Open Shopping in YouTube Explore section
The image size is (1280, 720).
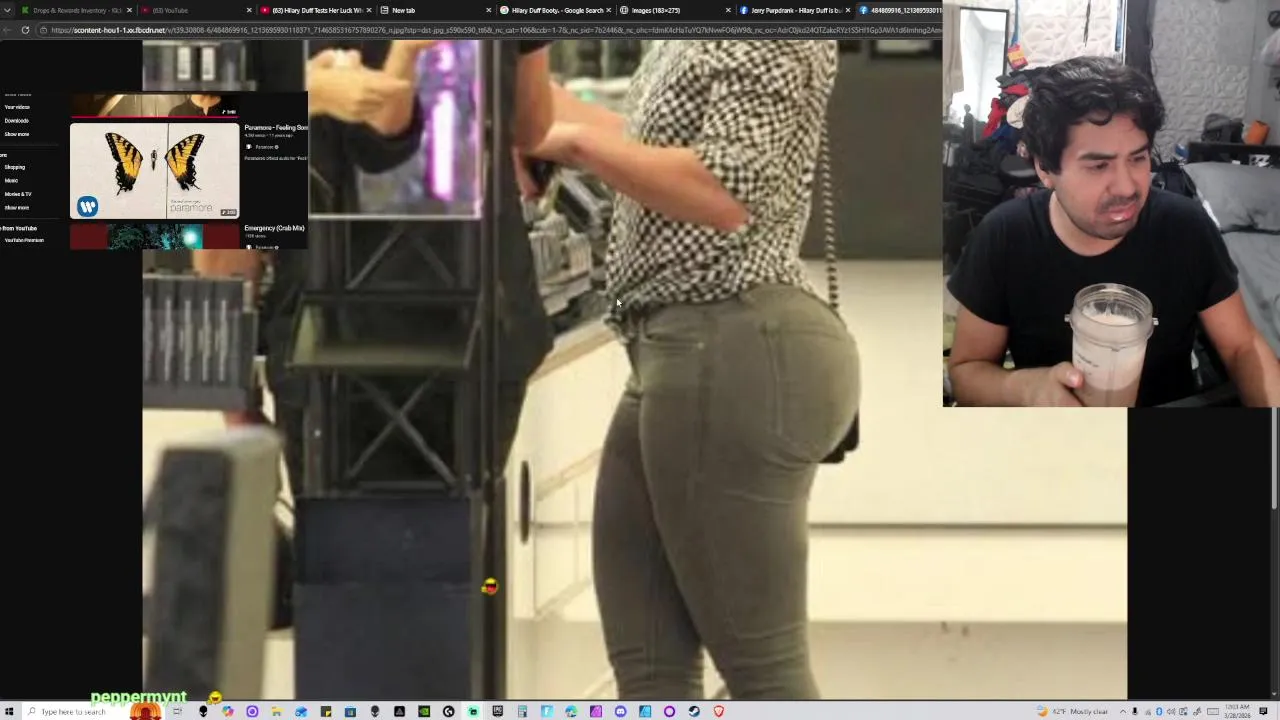(x=15, y=167)
